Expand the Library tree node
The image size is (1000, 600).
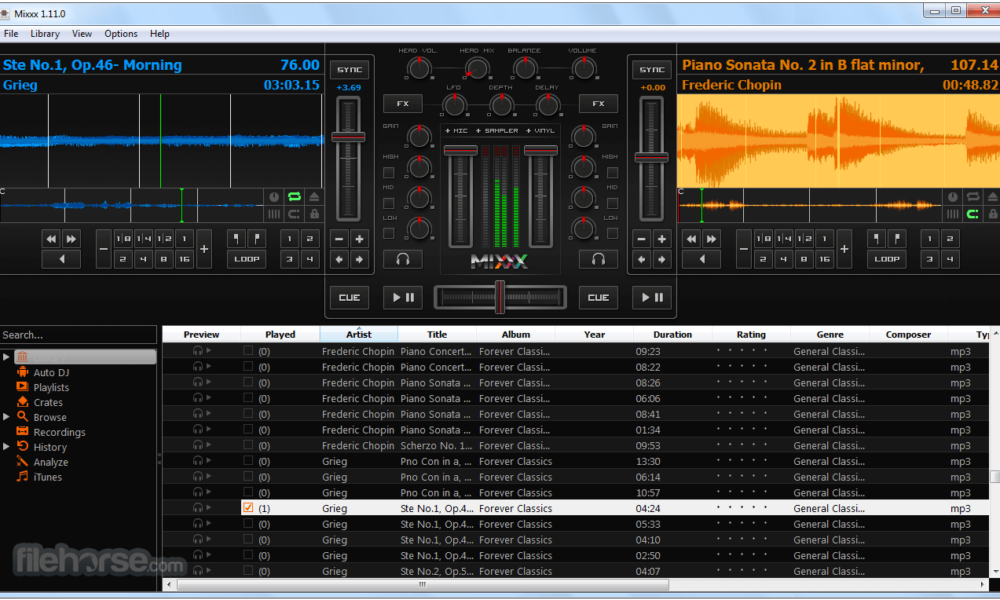(x=6, y=357)
